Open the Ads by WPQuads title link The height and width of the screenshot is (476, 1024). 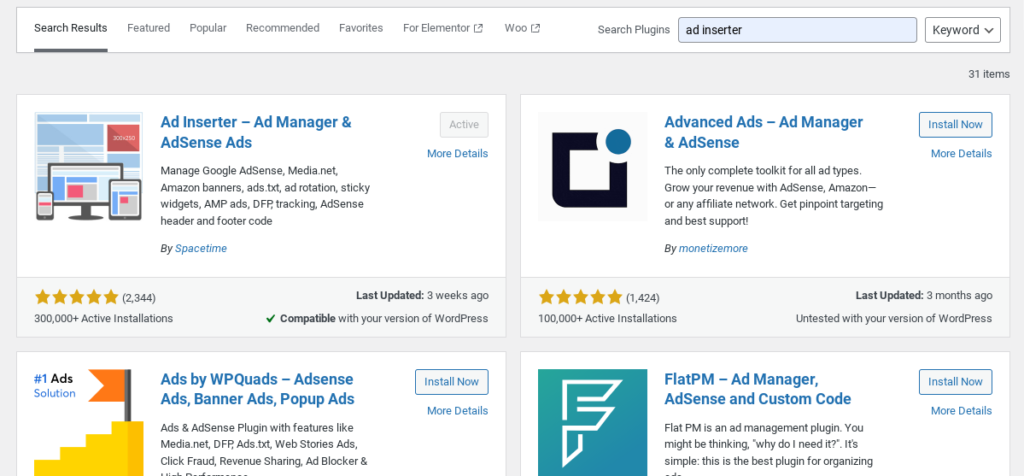[257, 389]
